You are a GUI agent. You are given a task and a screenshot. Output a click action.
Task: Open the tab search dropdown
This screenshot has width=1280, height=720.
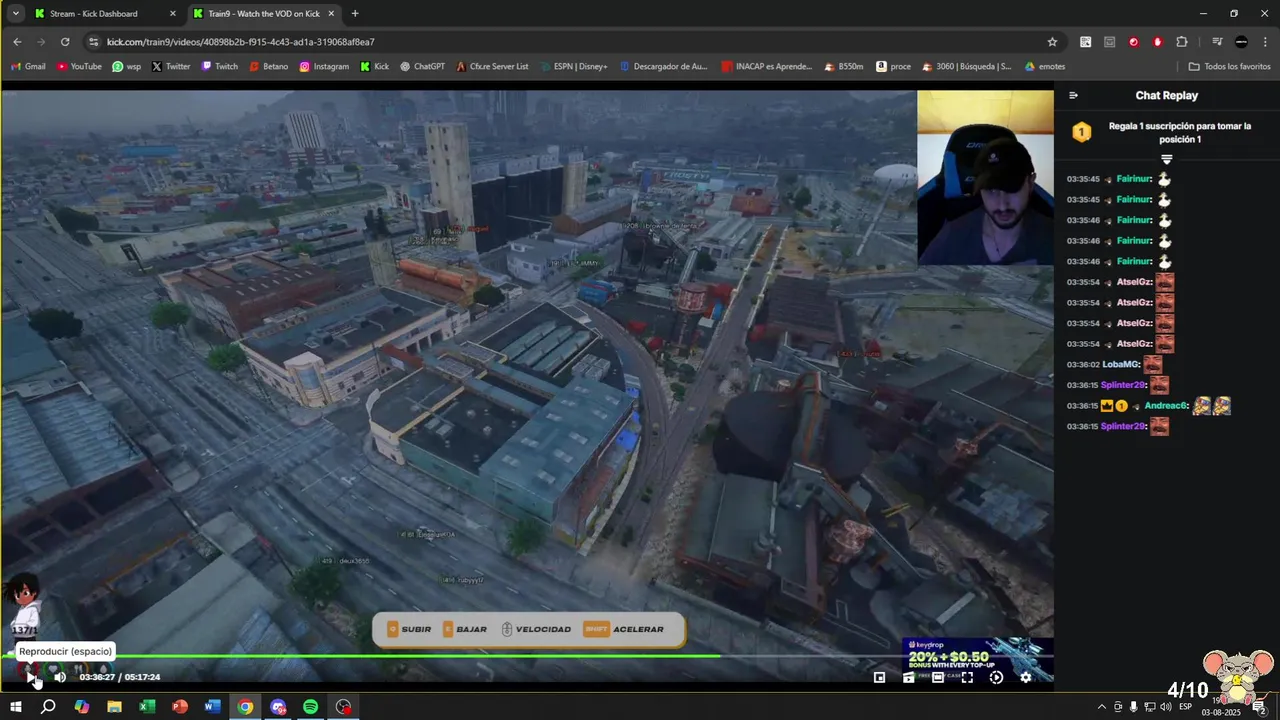15,14
